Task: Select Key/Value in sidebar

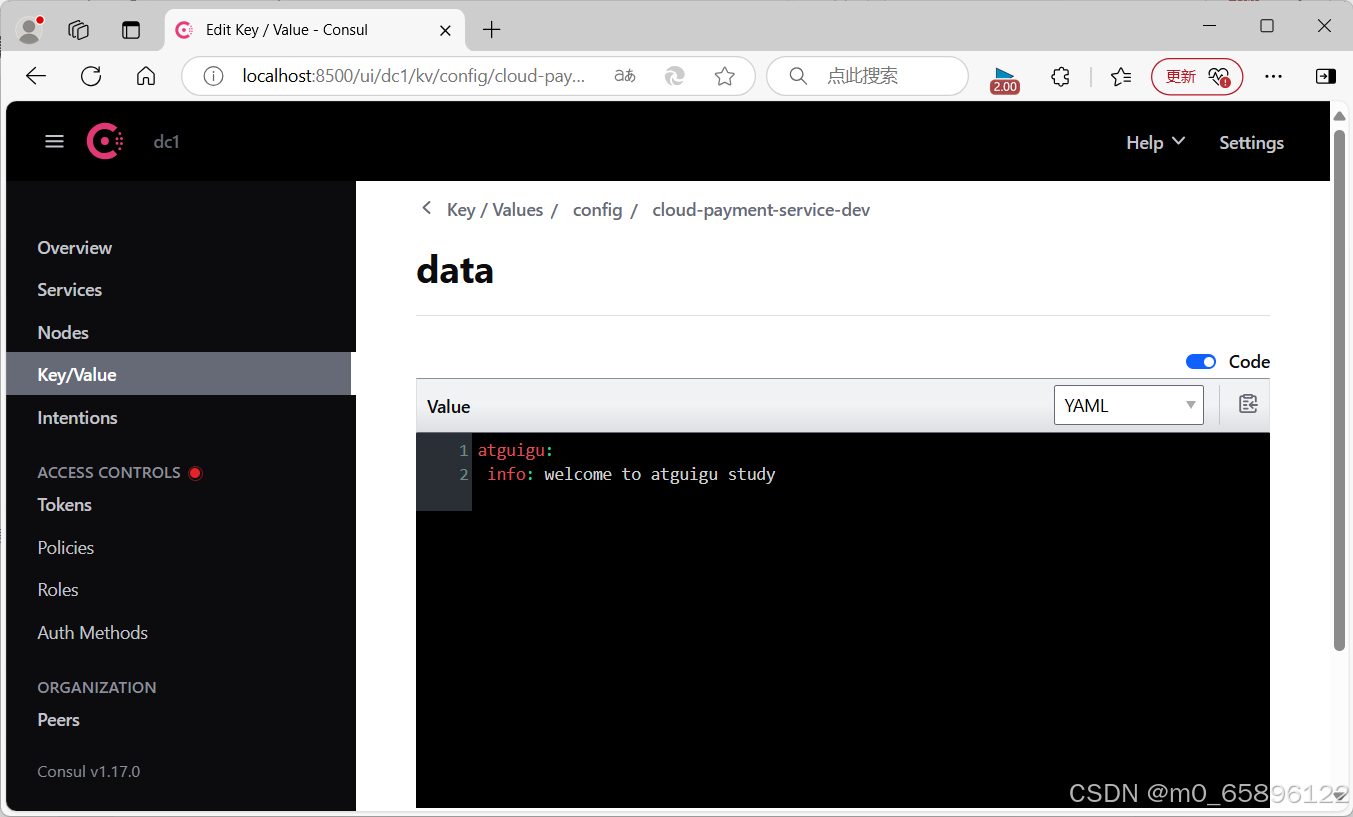Action: (x=178, y=374)
